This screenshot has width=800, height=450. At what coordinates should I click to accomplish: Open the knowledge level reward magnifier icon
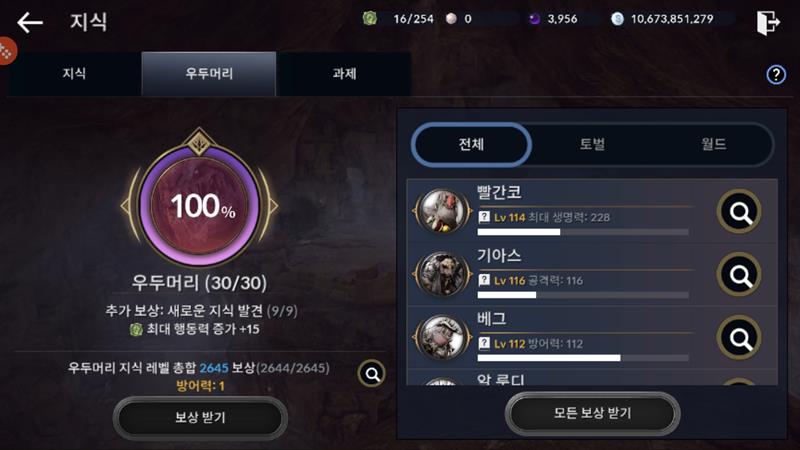point(372,374)
